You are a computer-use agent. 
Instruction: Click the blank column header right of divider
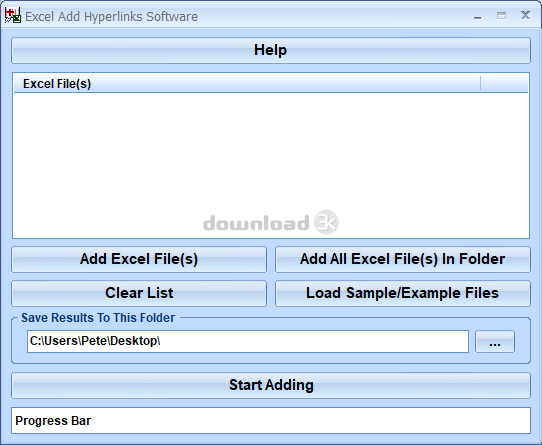point(504,84)
